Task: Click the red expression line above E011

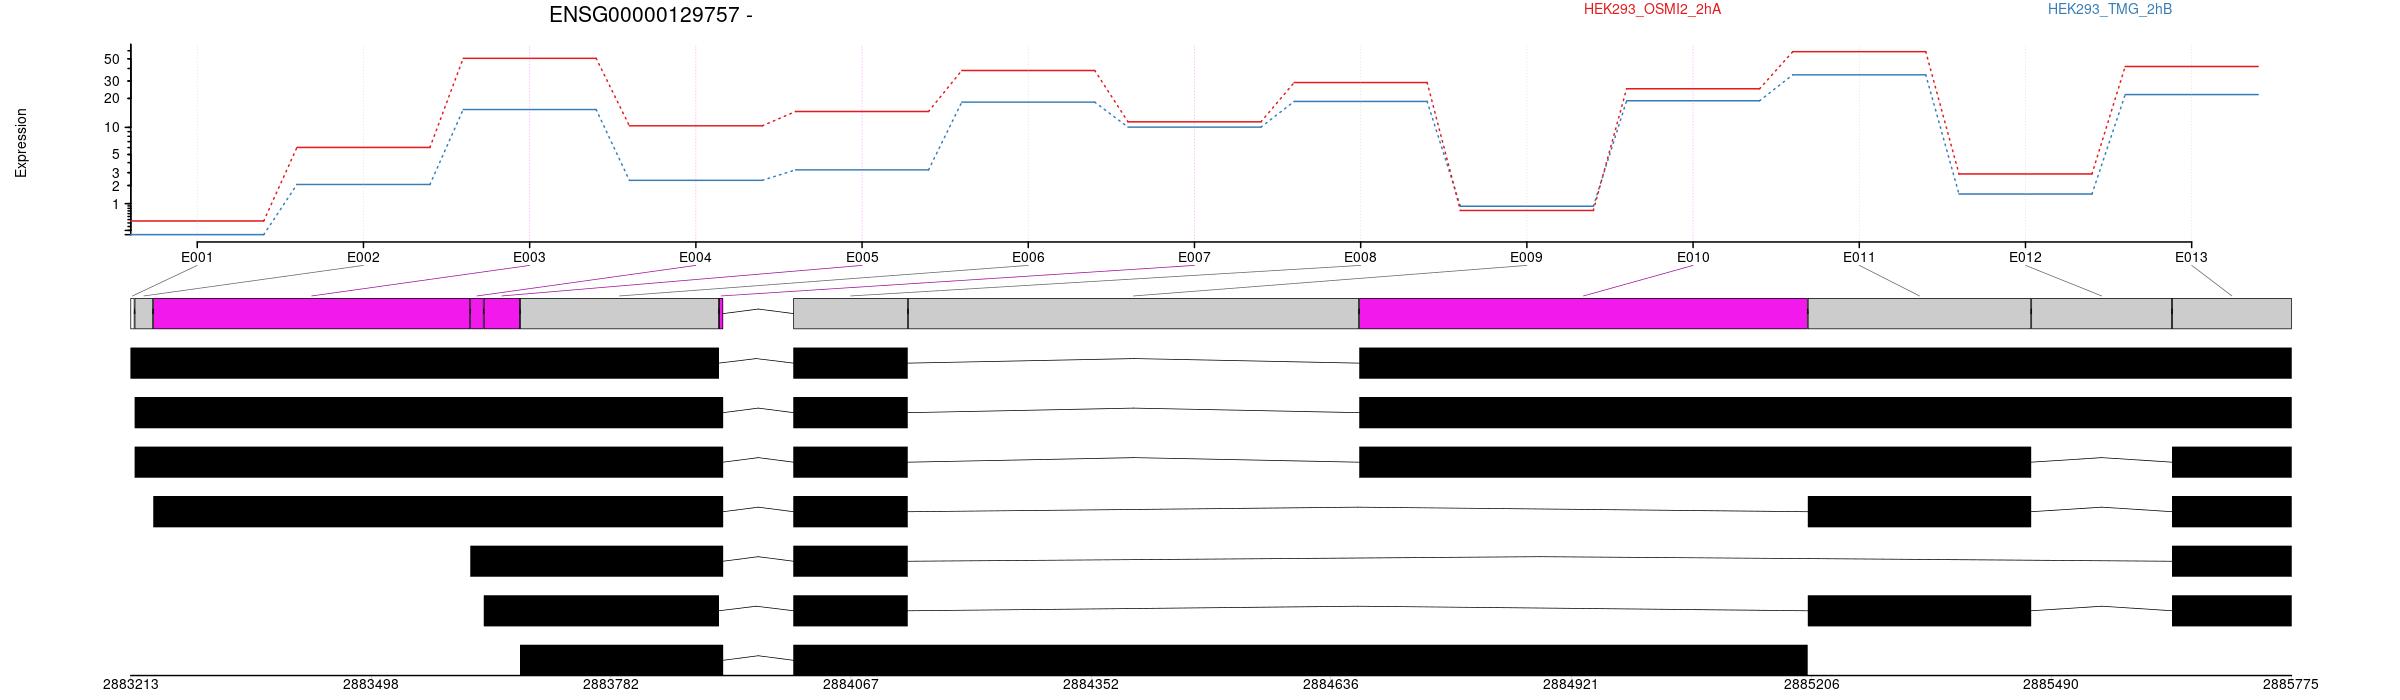Action: (1859, 51)
